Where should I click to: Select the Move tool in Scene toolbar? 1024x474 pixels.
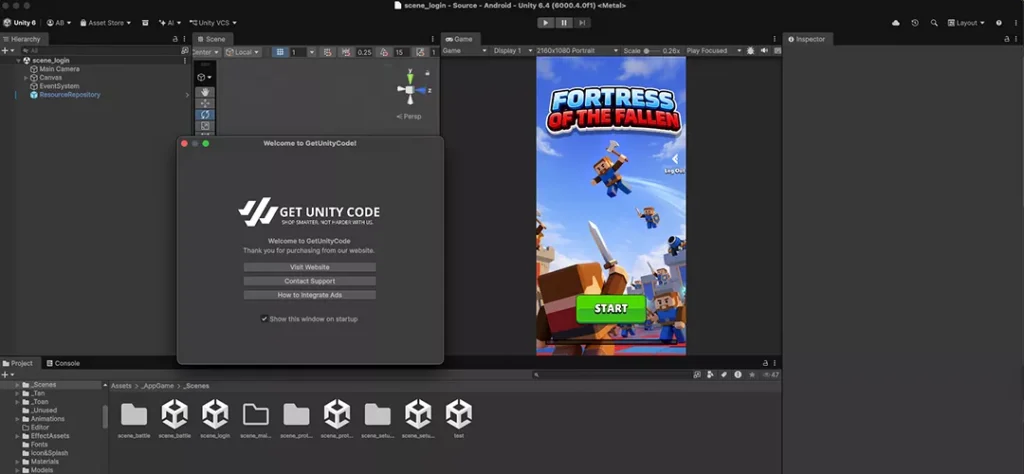(205, 103)
